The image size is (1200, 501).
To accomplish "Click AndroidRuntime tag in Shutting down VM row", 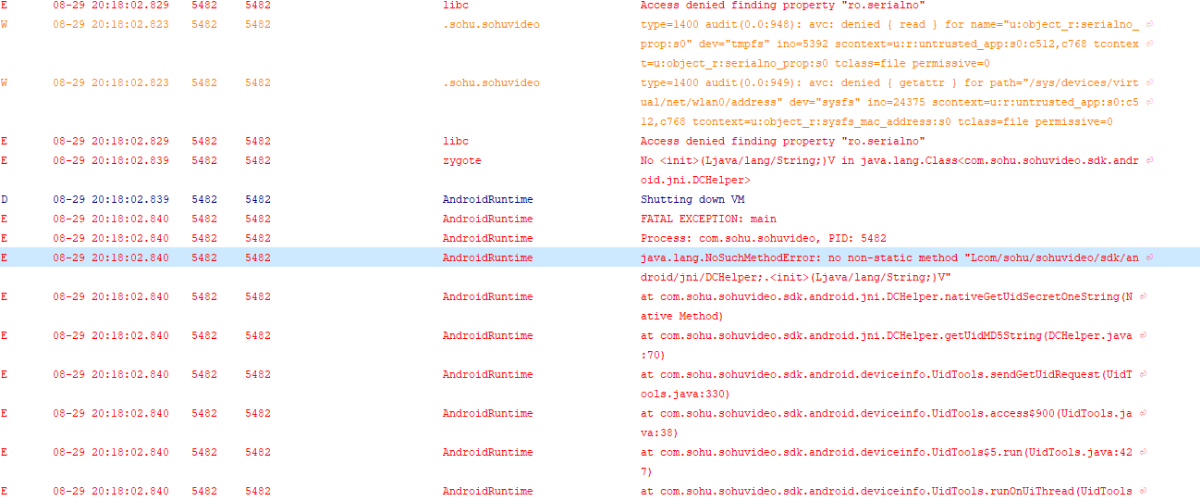I will [488, 199].
